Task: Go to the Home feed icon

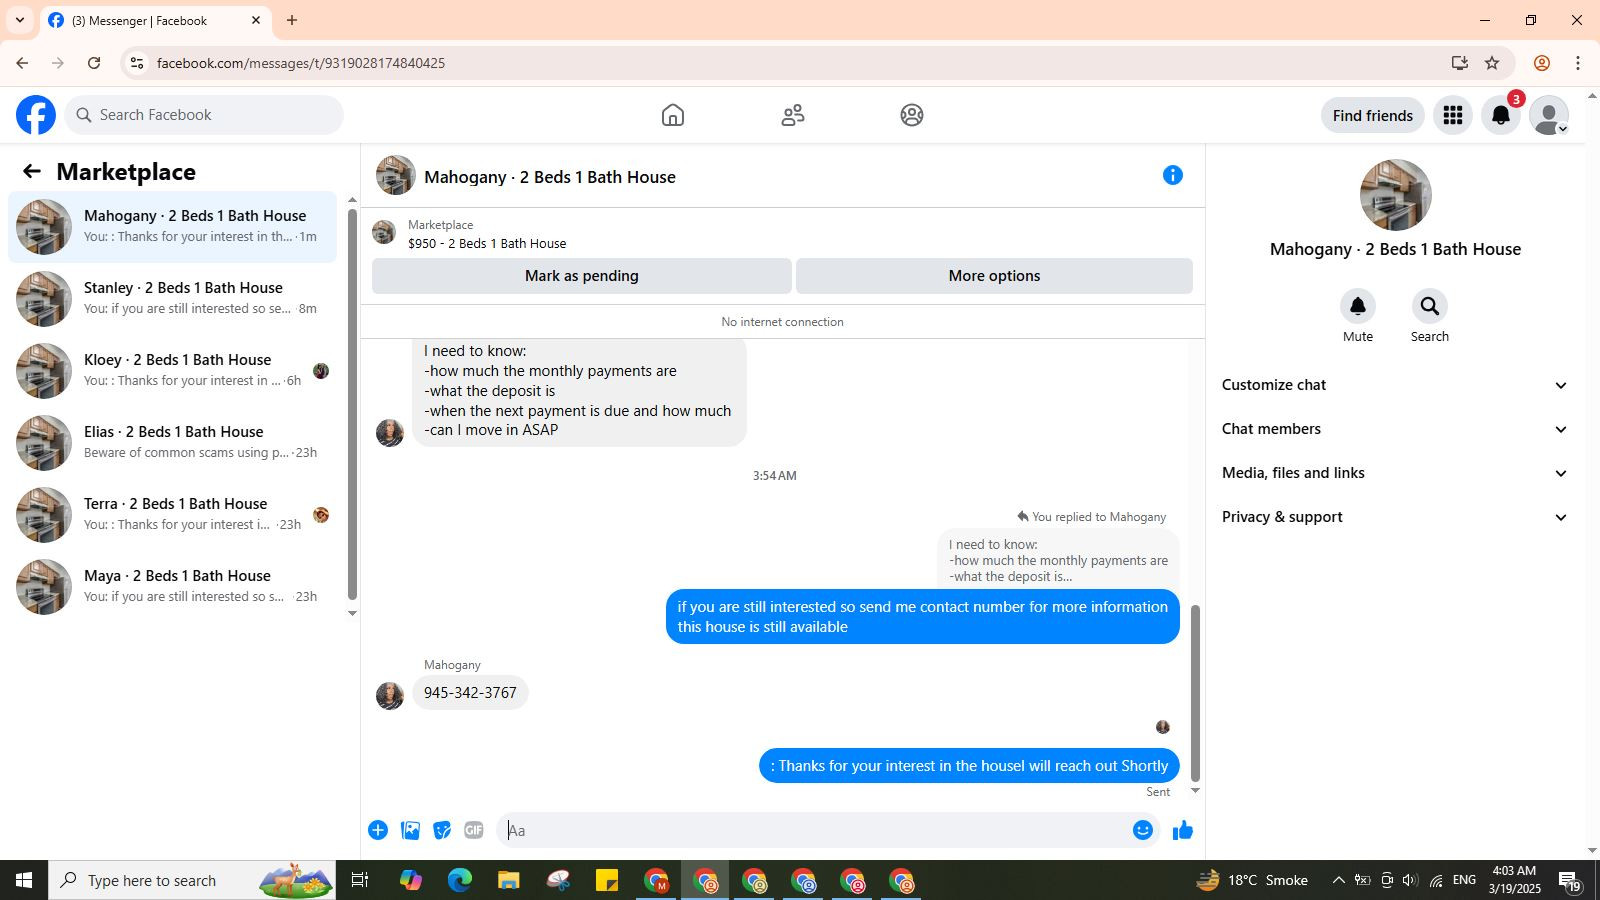Action: pos(673,115)
